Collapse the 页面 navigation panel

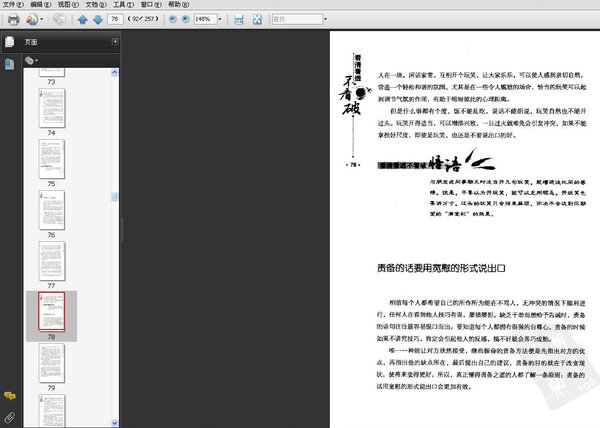(x=115, y=41)
